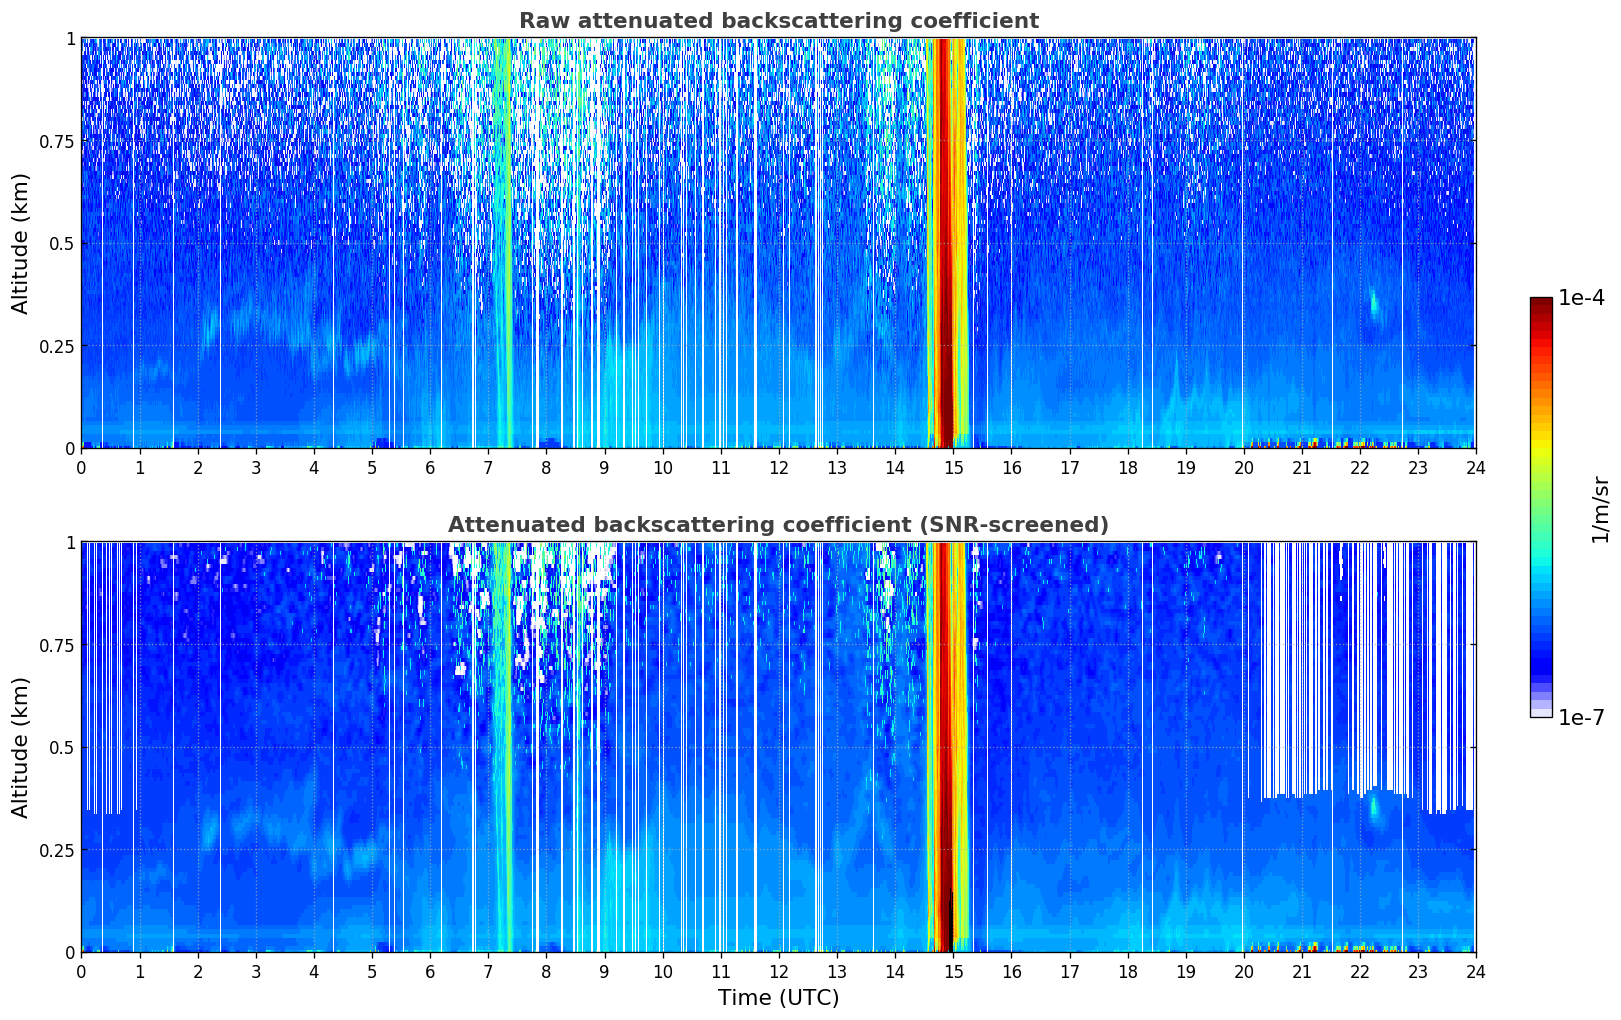Screen dimensions: 1621x1020
Task: Click the red high-backscatter column near 15 UTC, SNR-screened plot
Action: click(944, 747)
